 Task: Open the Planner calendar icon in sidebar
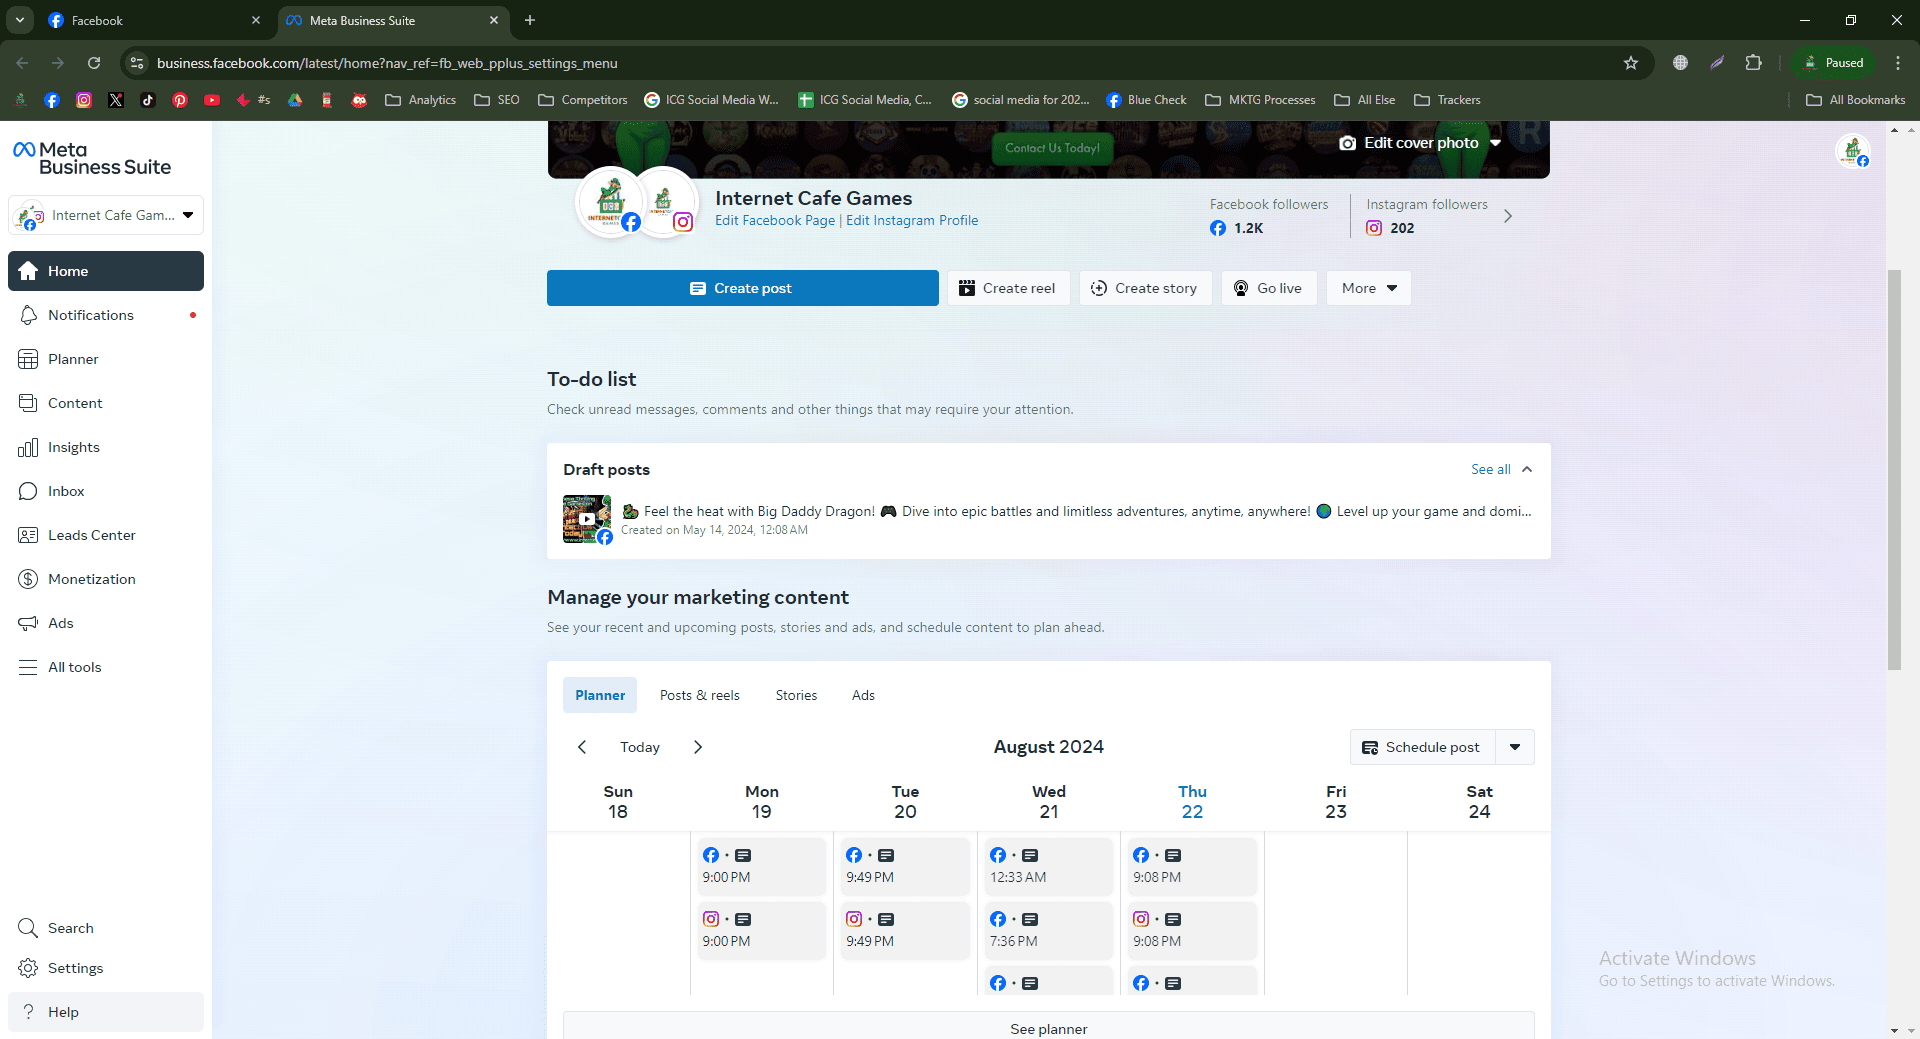pyautogui.click(x=28, y=359)
